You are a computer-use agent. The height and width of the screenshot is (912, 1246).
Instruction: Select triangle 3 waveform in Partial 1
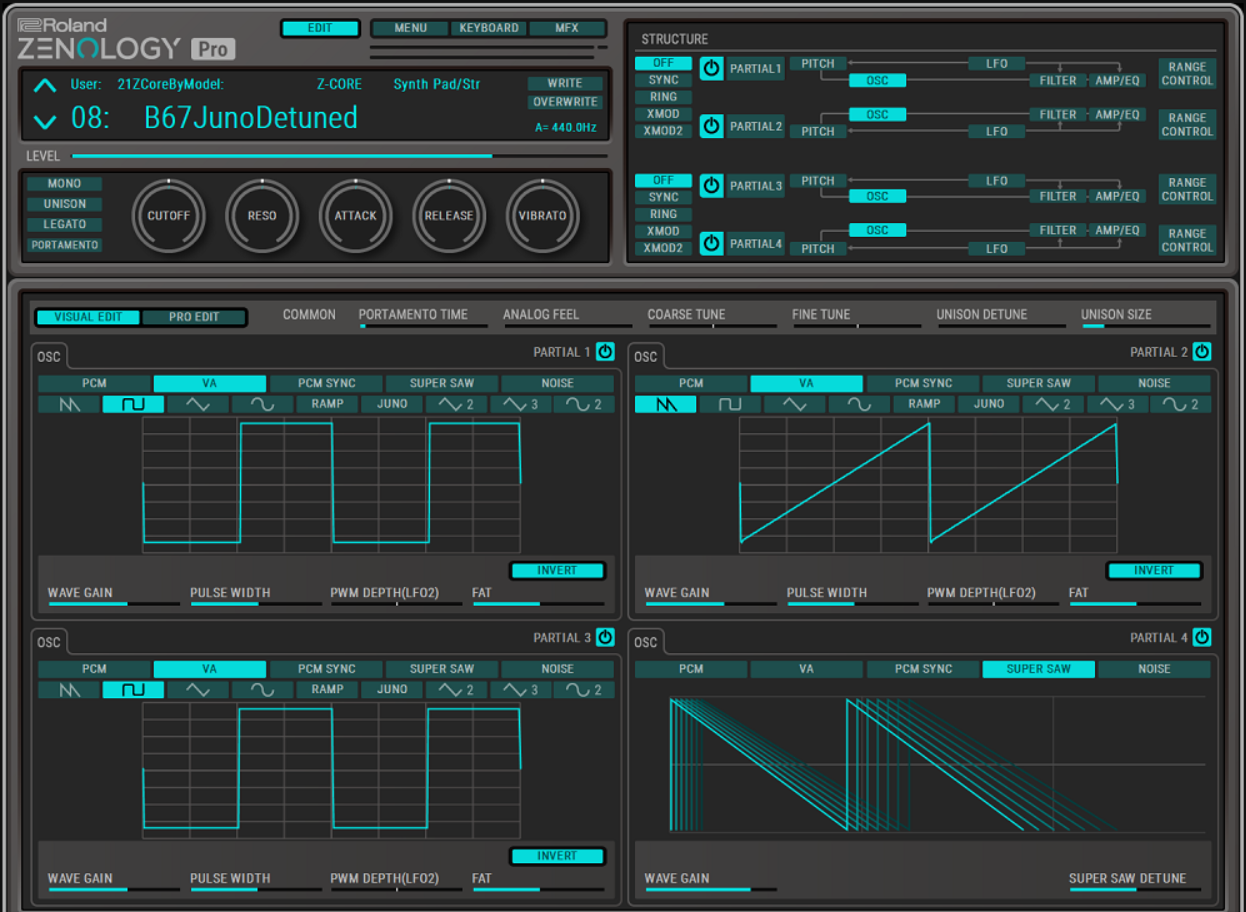tap(520, 404)
